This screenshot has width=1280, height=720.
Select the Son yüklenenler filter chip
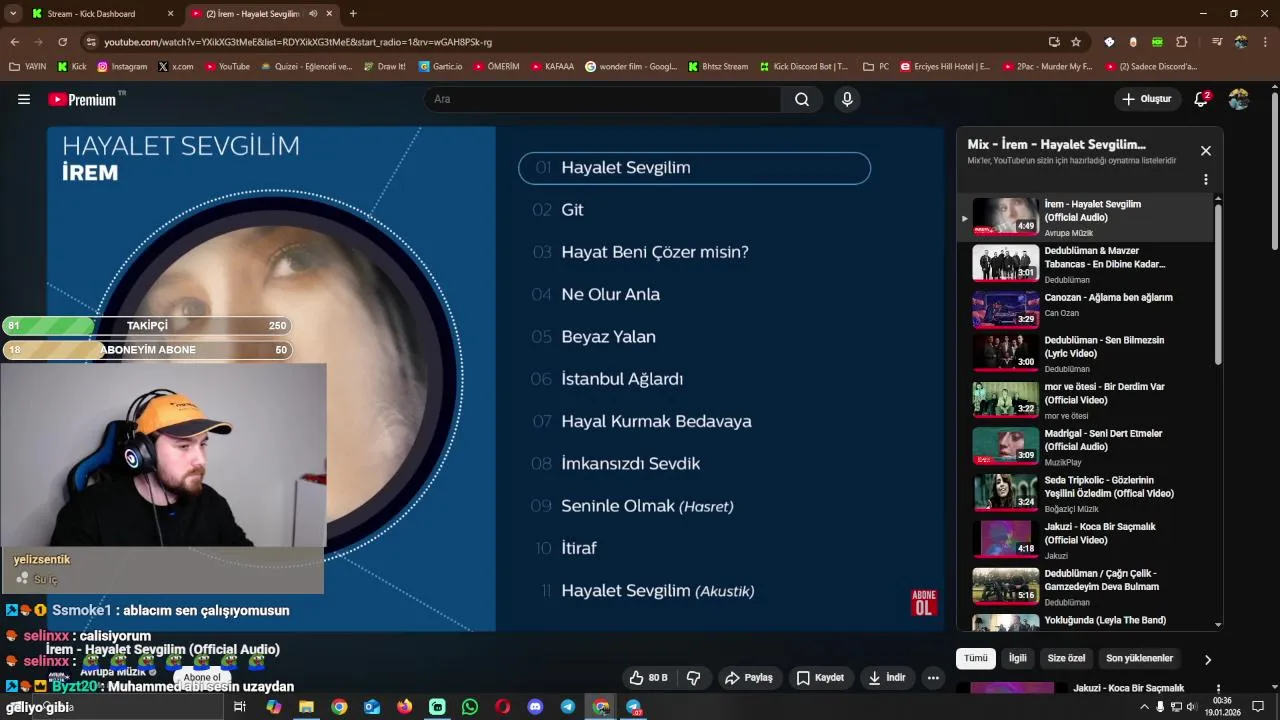[x=1139, y=658]
